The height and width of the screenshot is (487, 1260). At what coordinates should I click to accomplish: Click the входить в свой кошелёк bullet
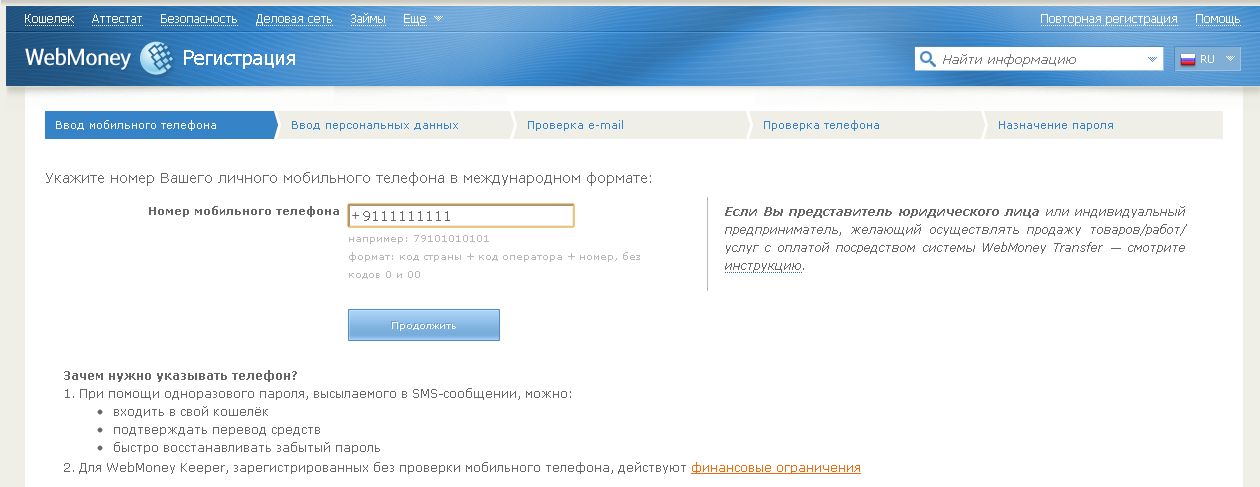(x=191, y=412)
